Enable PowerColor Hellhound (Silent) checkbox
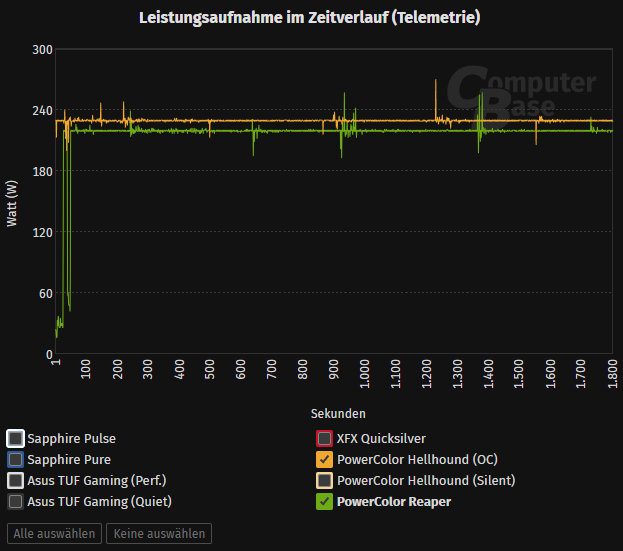623x551 pixels. point(324,481)
